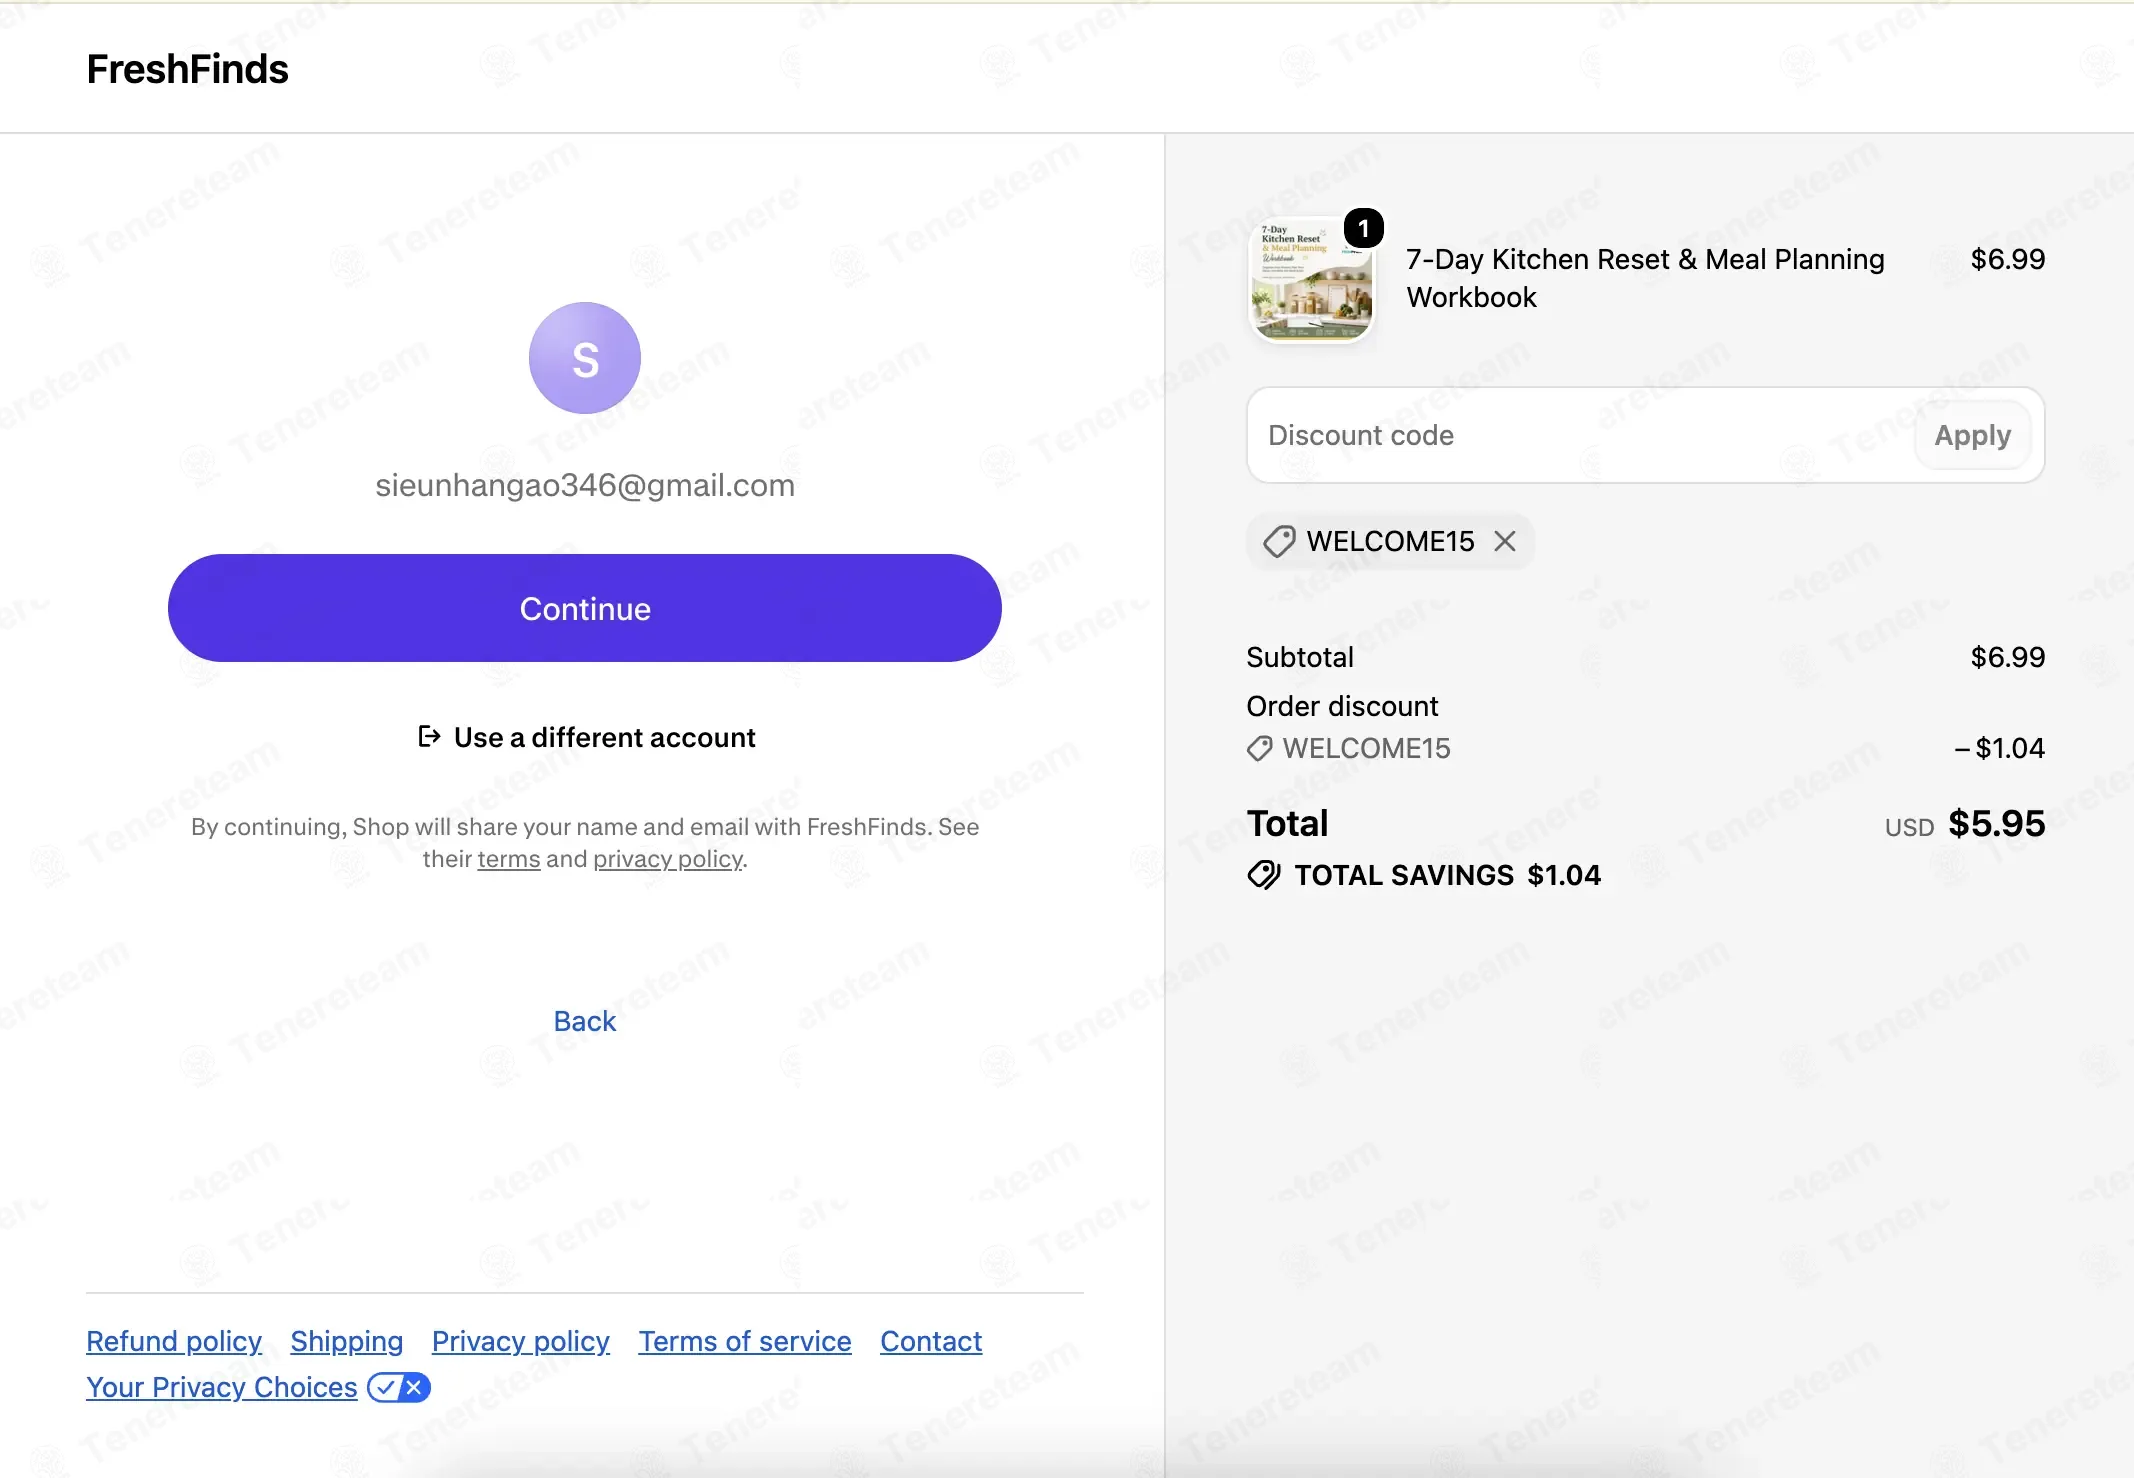Screen dimensions: 2134x1478
Task: Click the 7-Day Kitchen Reset product title
Action: click(x=1645, y=278)
